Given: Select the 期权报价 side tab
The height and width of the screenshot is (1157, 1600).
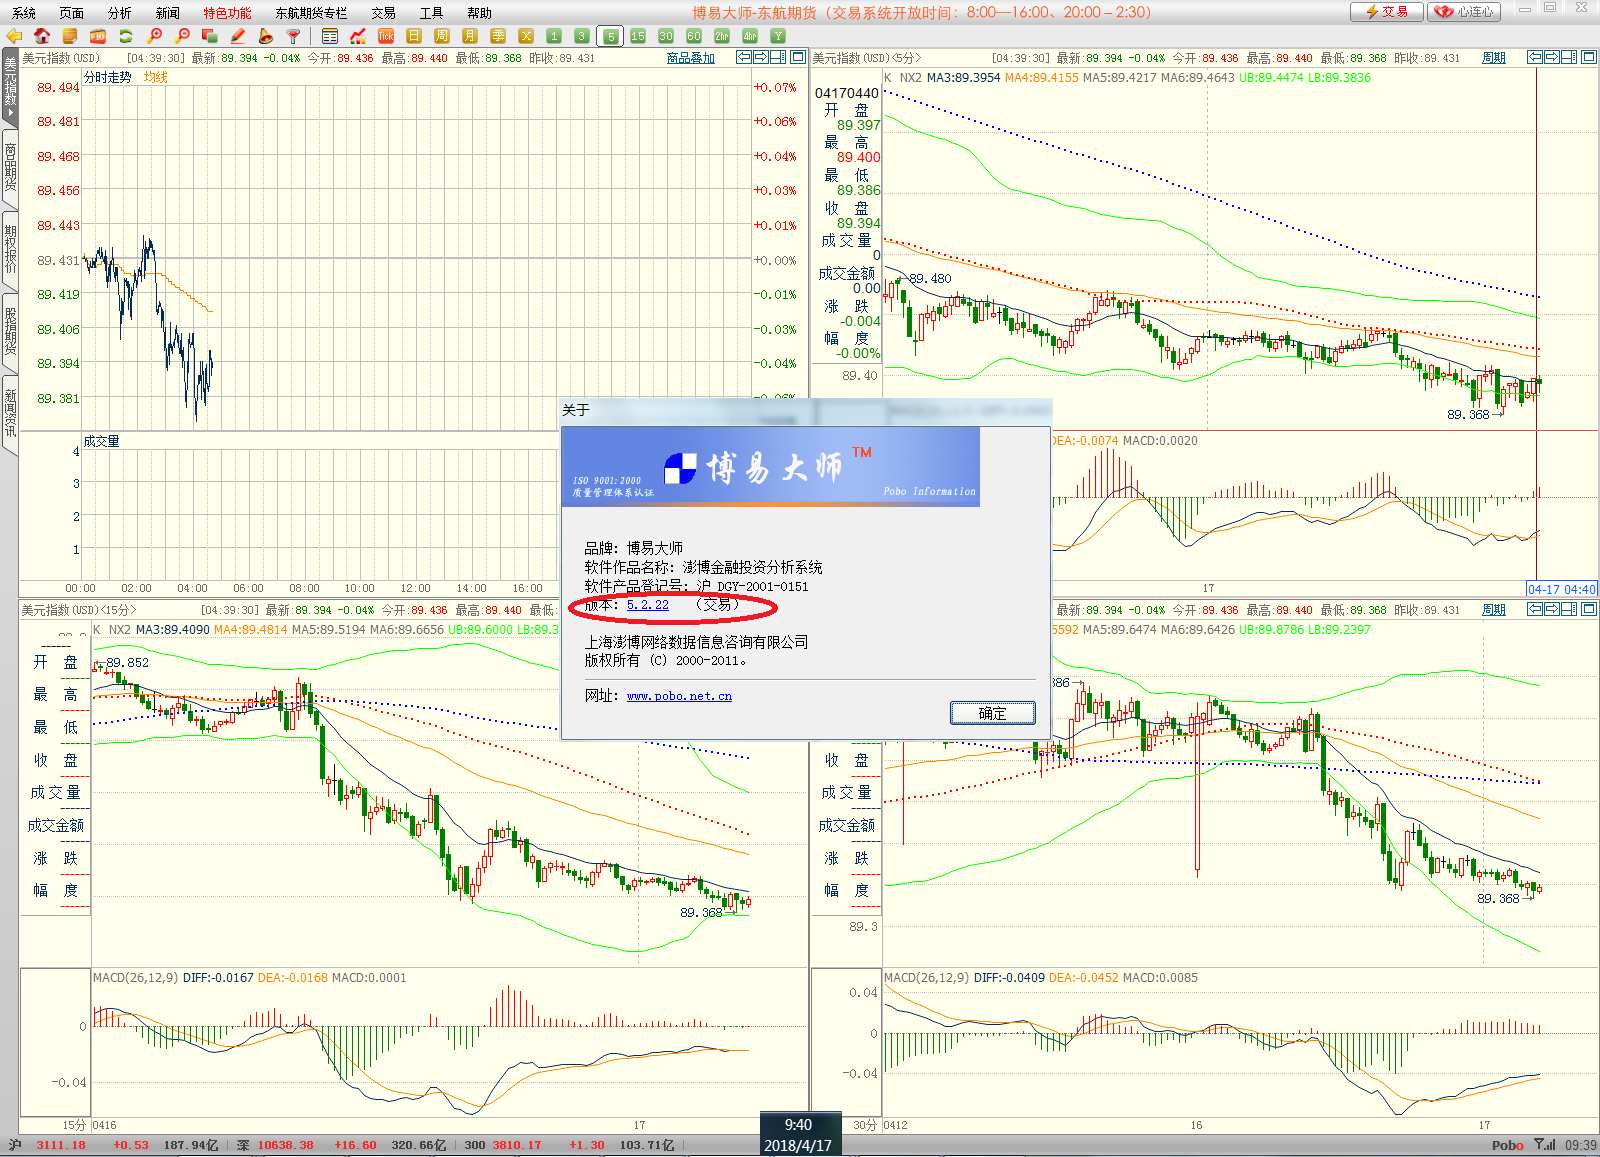Looking at the screenshot, I should point(10,250).
